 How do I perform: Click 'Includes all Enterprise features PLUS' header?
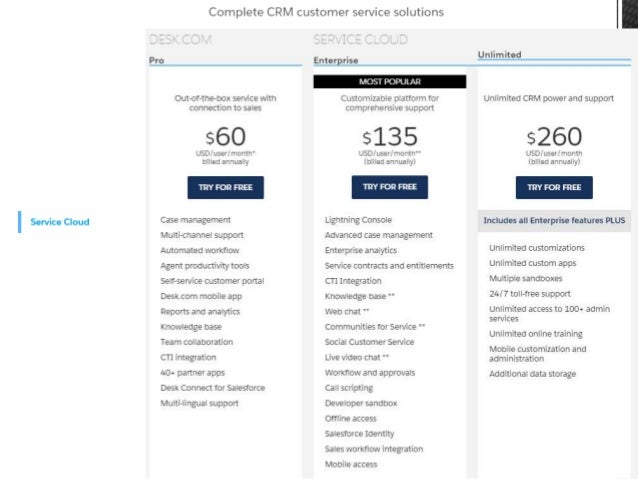point(554,221)
